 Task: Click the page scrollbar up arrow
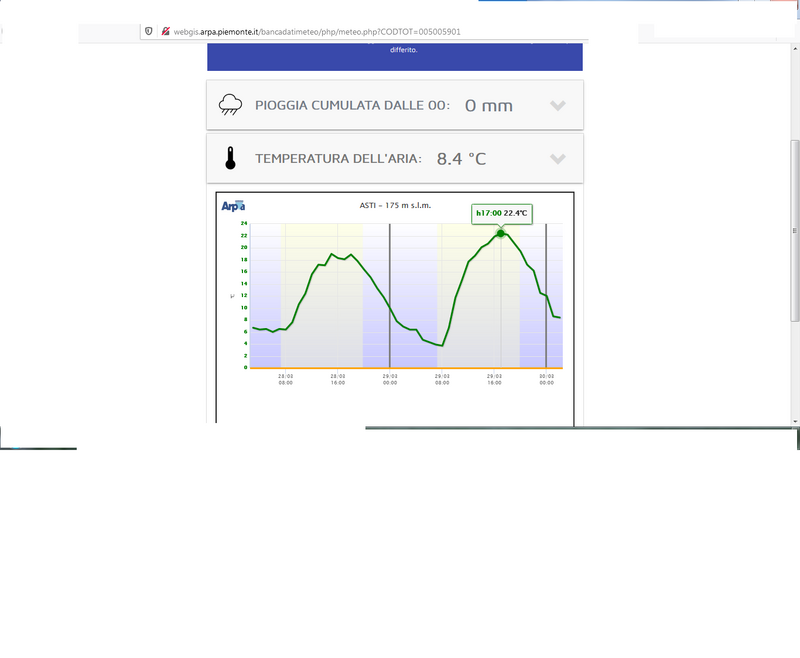[795, 49]
